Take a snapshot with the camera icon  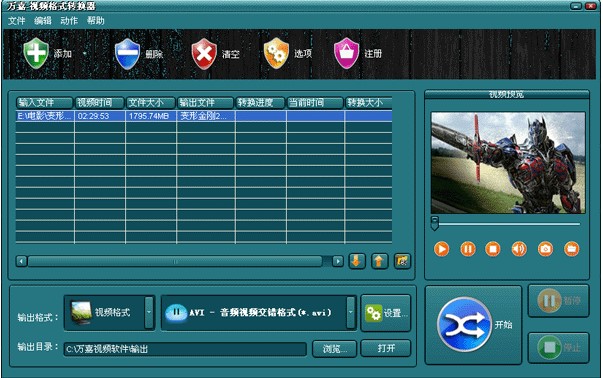tap(545, 249)
